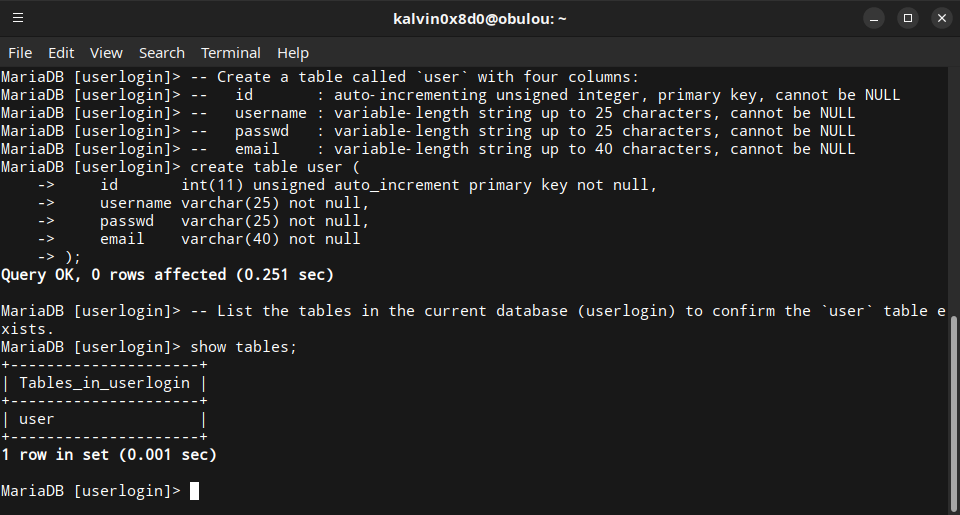Click the window title kalvin0x8d0@obulou
This screenshot has height=515, width=960.
[480, 18]
